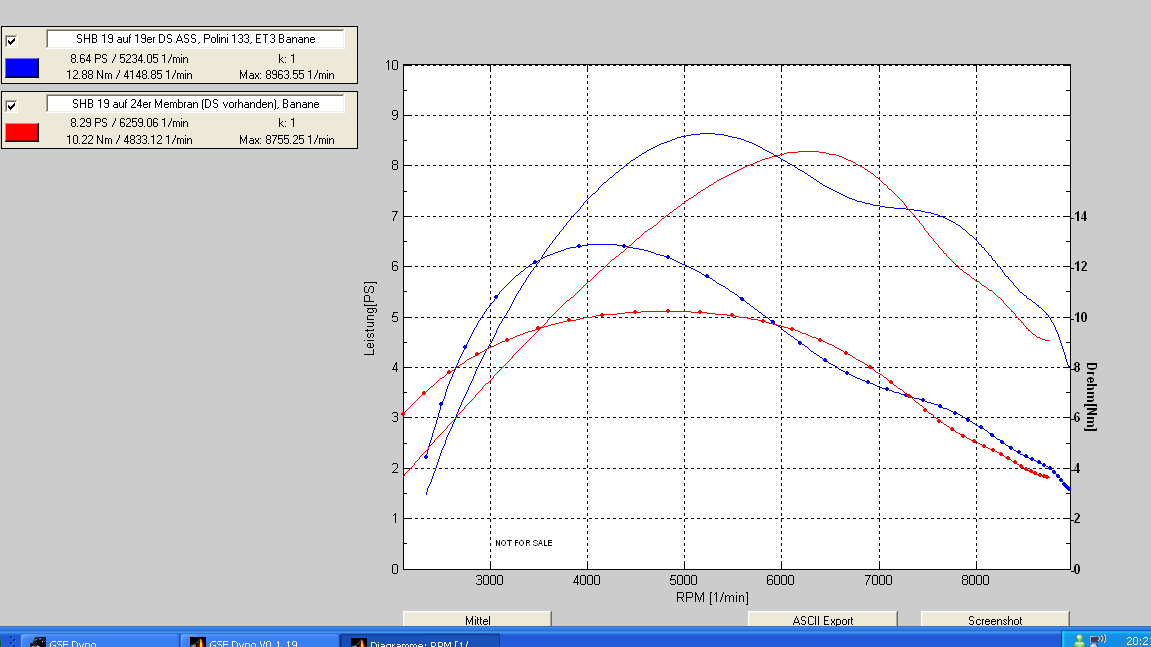Open the volume icon in system tray

pos(1097,640)
